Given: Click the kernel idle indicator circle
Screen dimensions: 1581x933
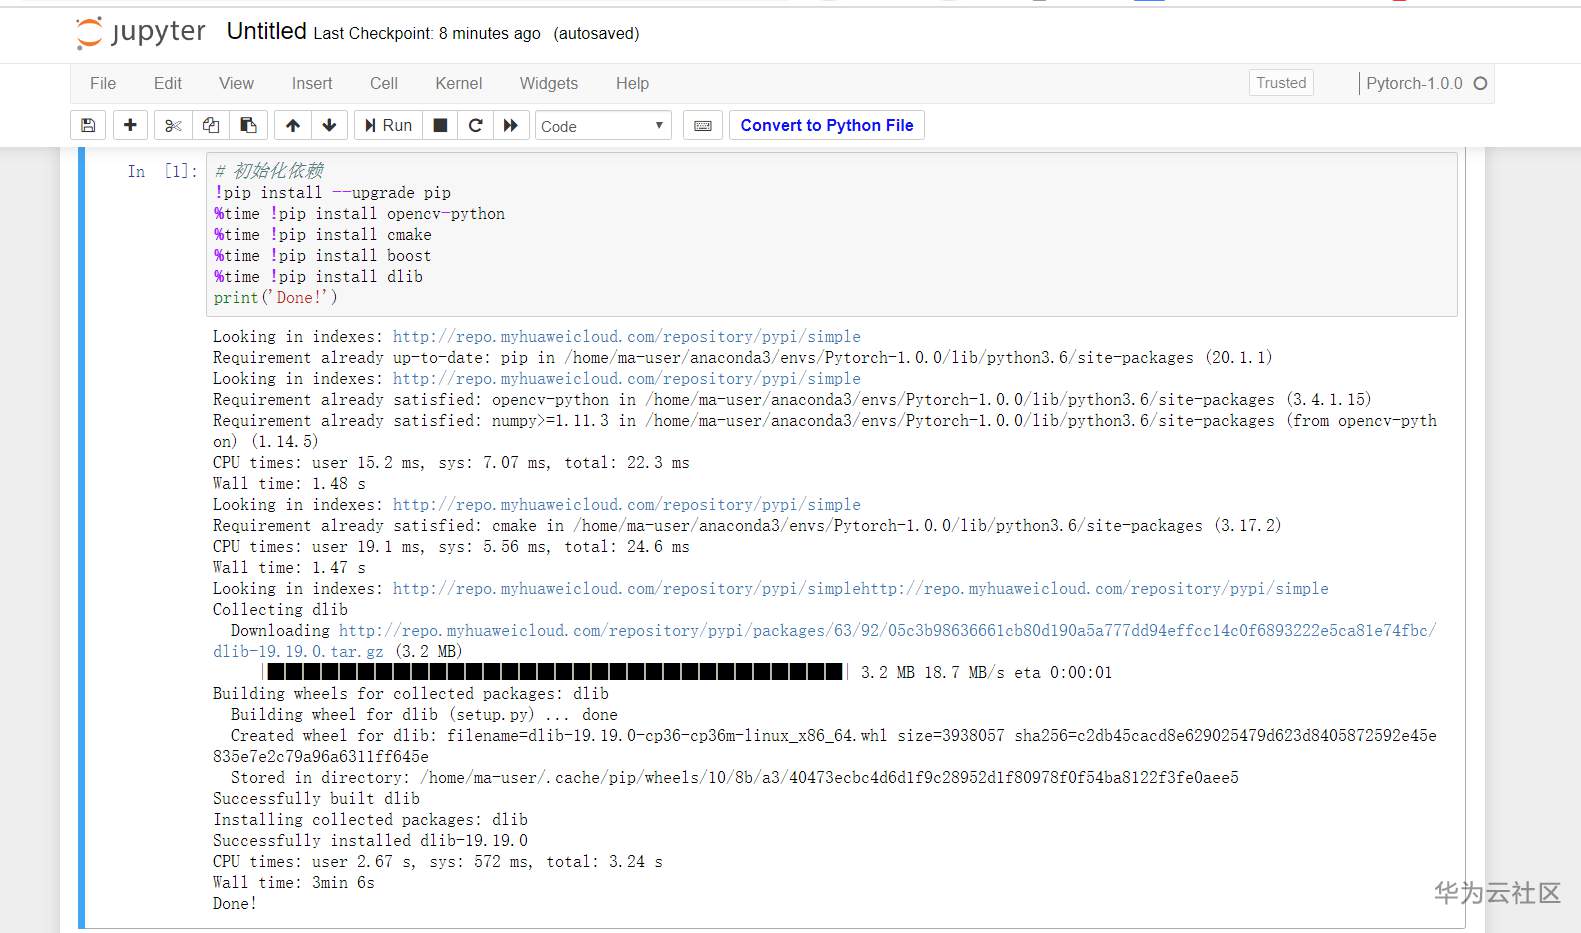Looking at the screenshot, I should click(x=1481, y=84).
